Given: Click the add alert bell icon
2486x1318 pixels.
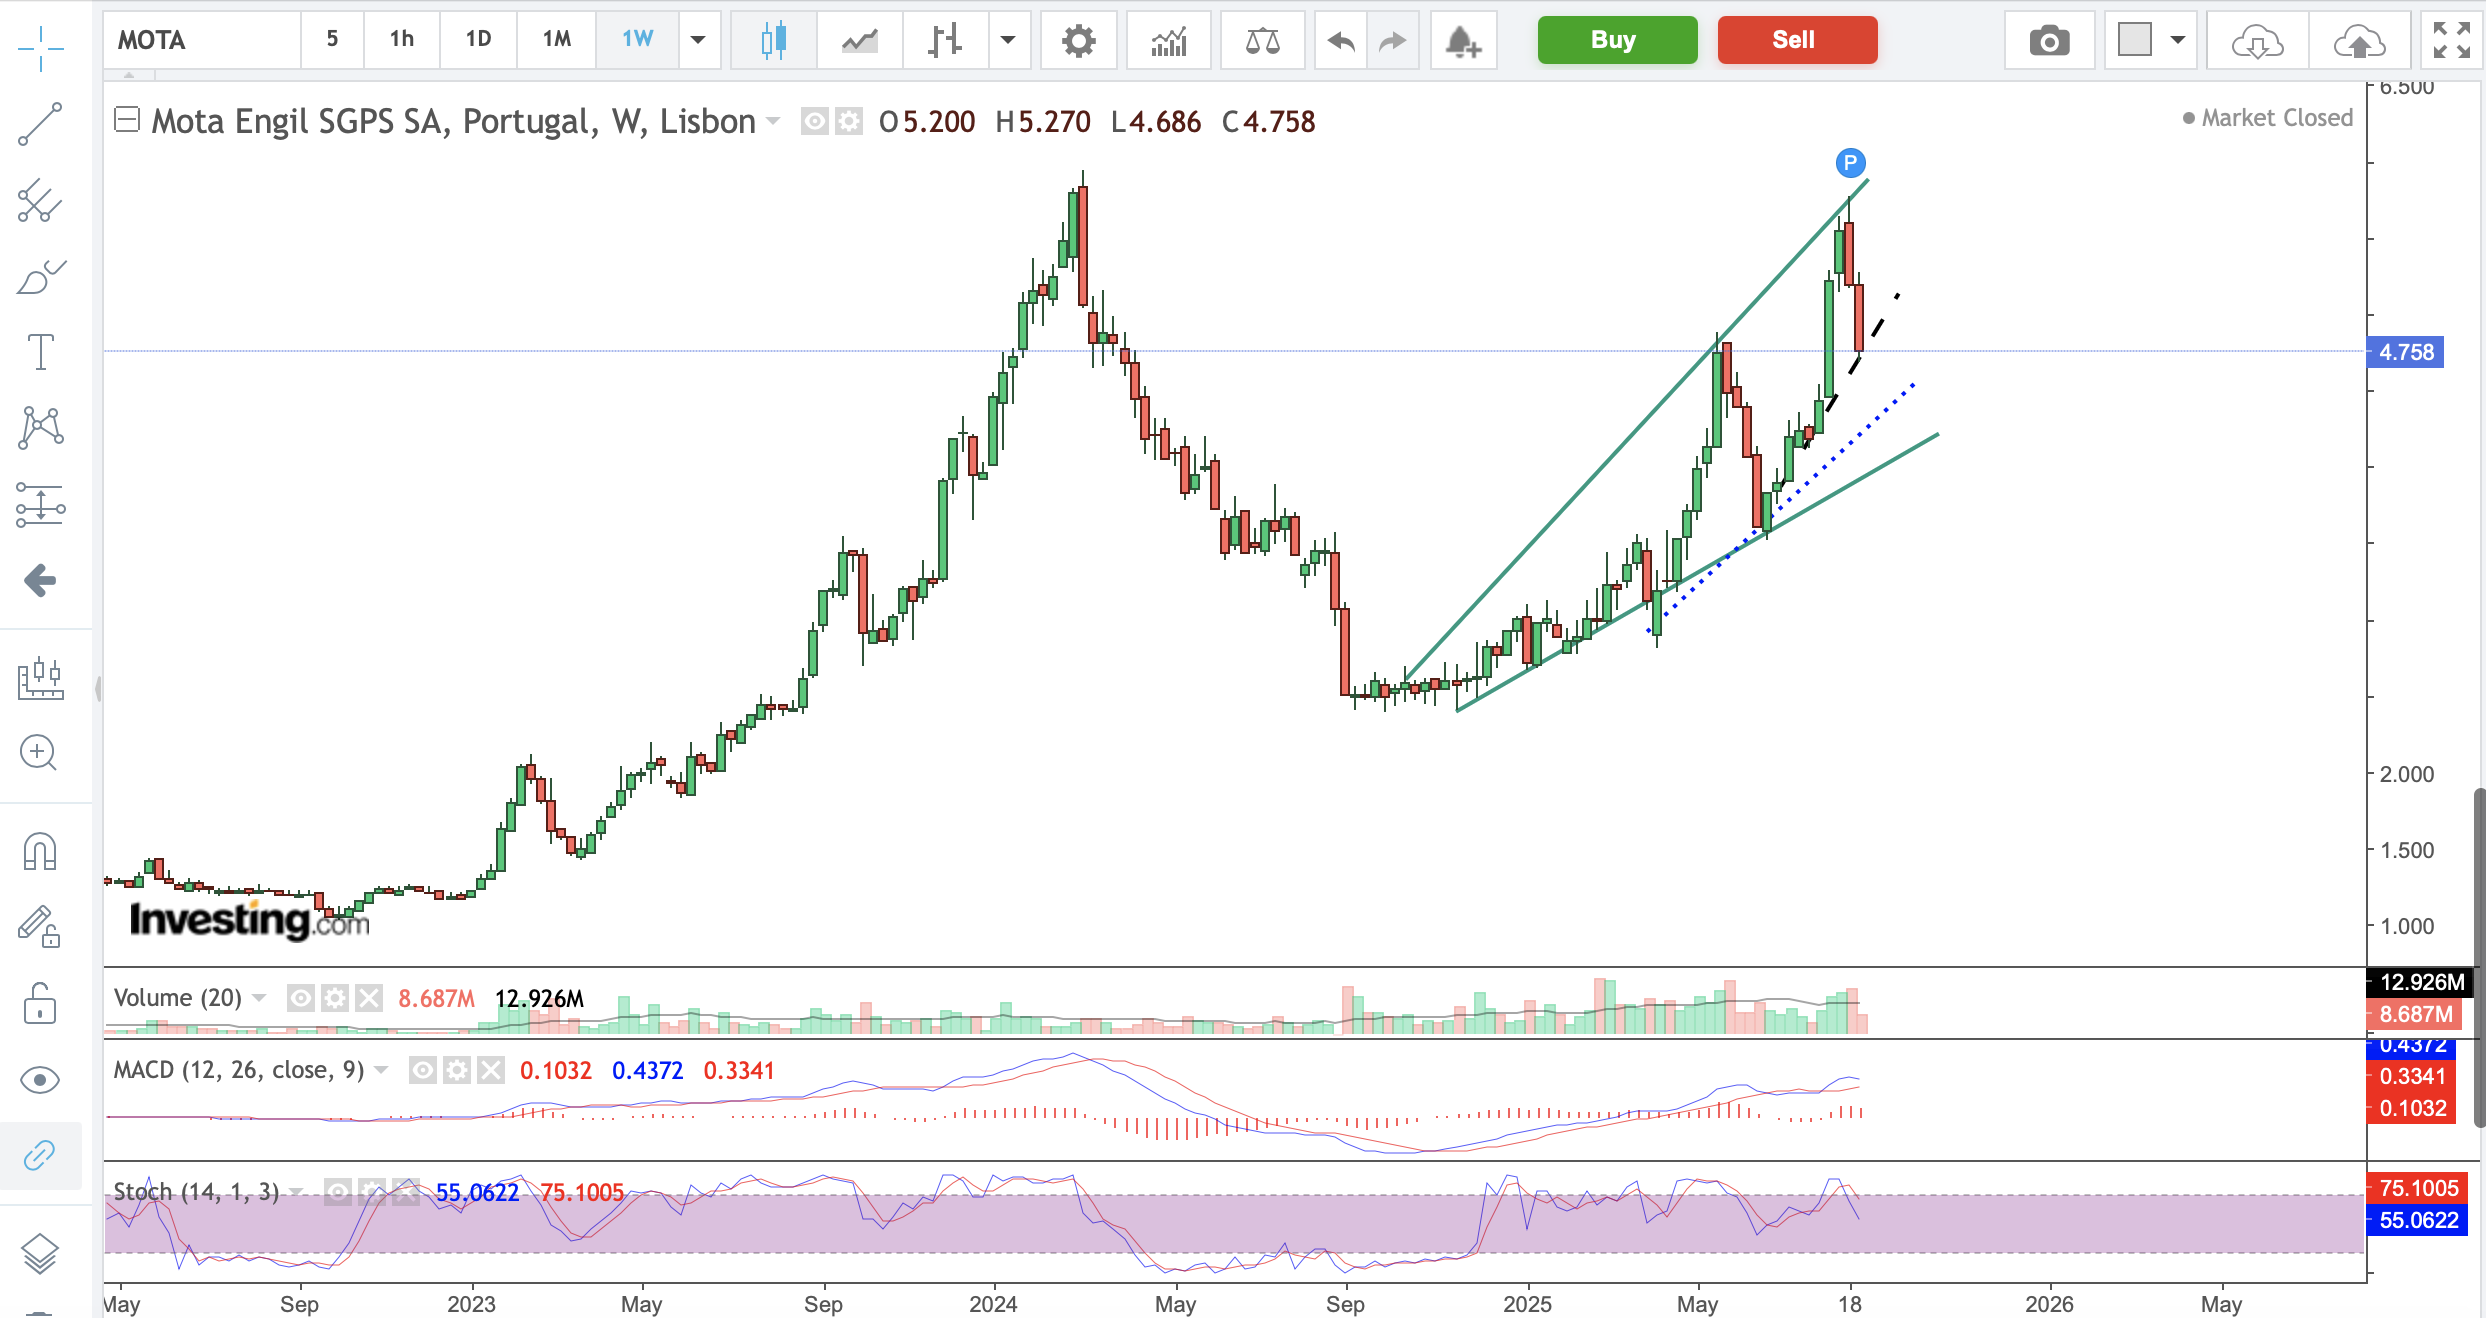Looking at the screenshot, I should pos(1462,40).
